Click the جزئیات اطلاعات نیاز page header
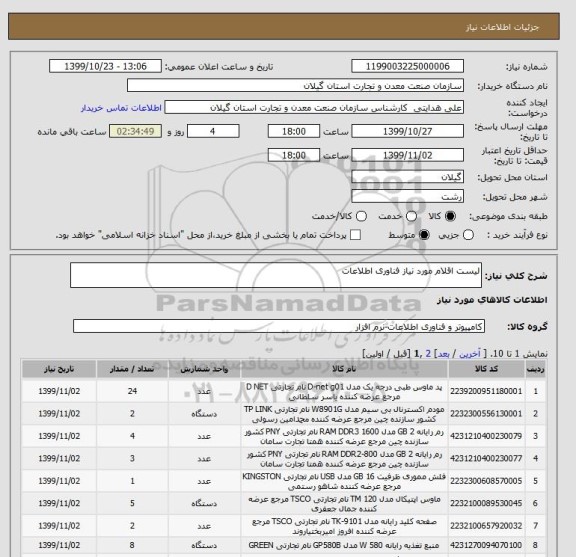 coord(503,28)
